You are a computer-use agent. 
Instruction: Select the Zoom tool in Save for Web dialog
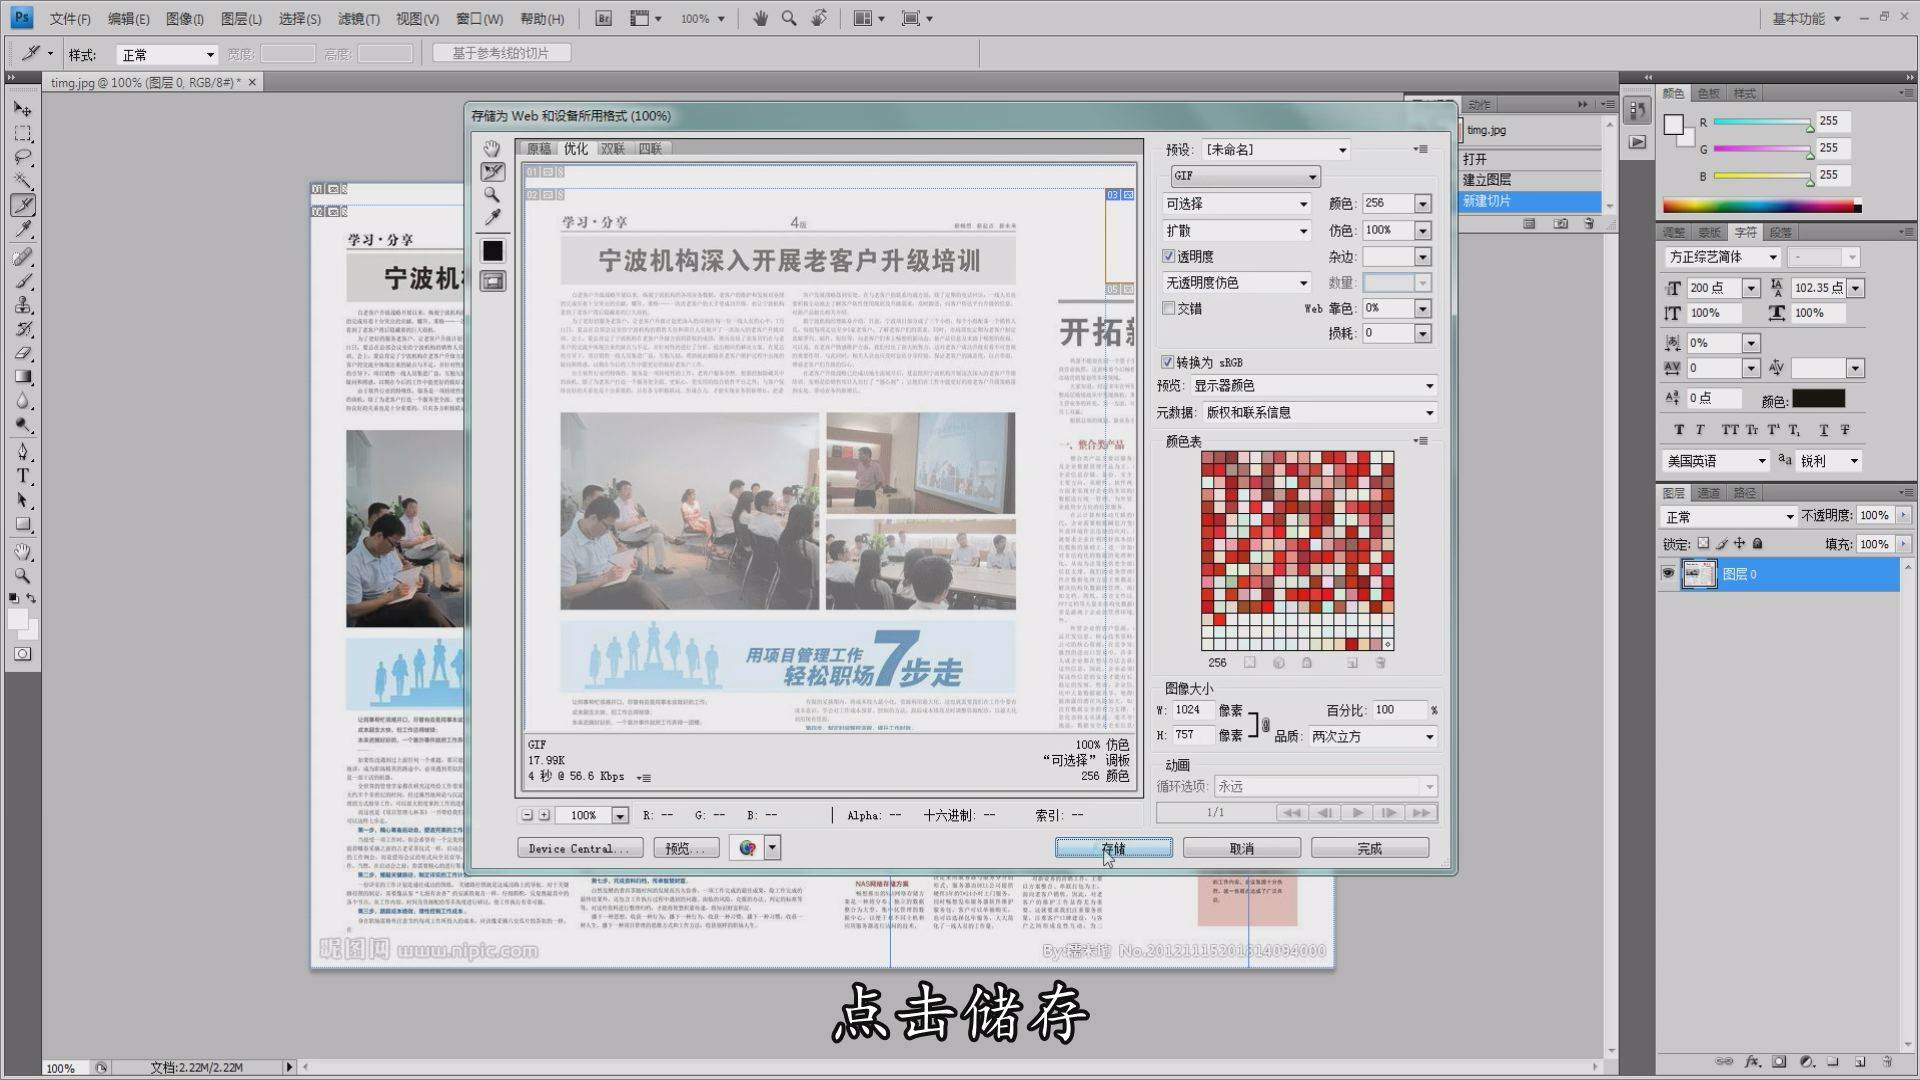(x=492, y=195)
